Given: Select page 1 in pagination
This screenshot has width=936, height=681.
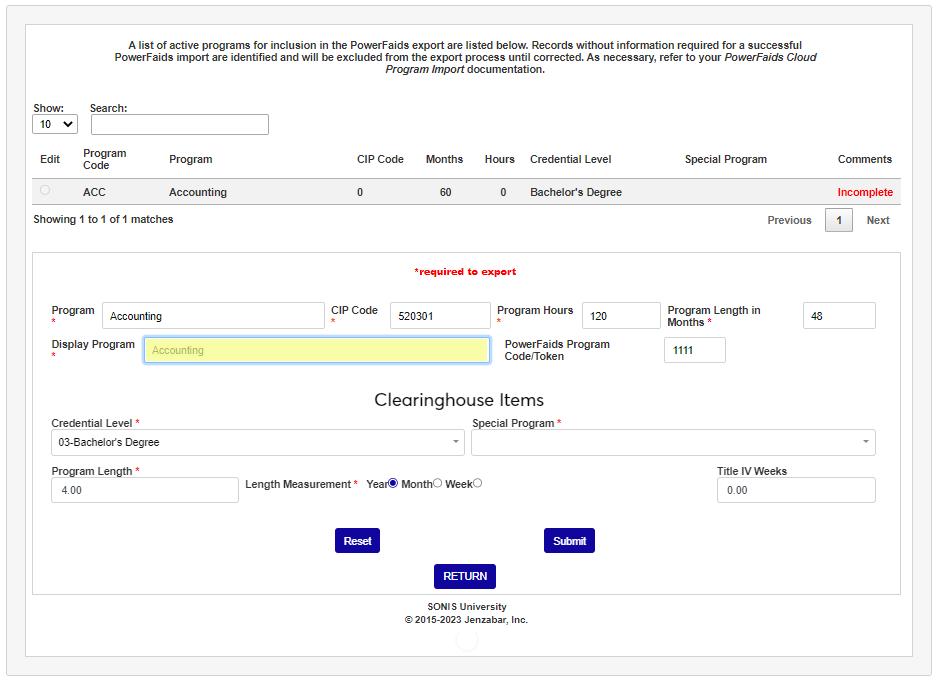Looking at the screenshot, I should point(838,220).
